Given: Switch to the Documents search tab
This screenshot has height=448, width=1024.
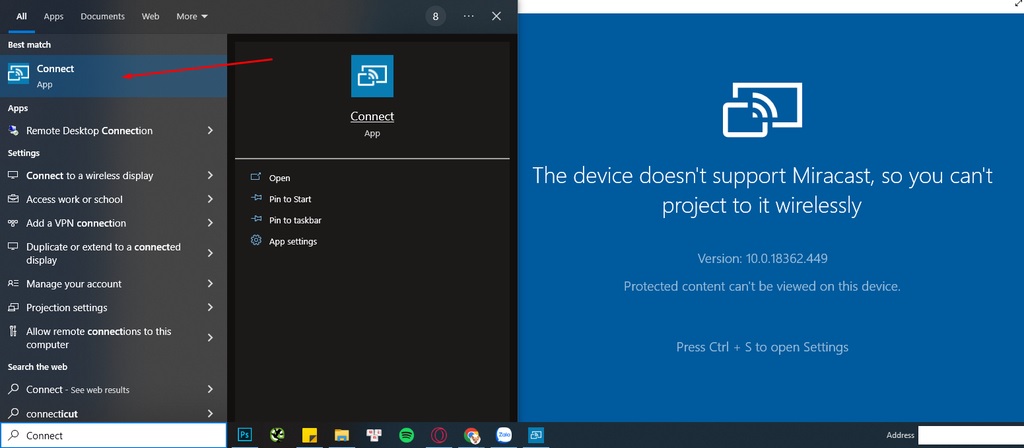Looking at the screenshot, I should (x=102, y=17).
